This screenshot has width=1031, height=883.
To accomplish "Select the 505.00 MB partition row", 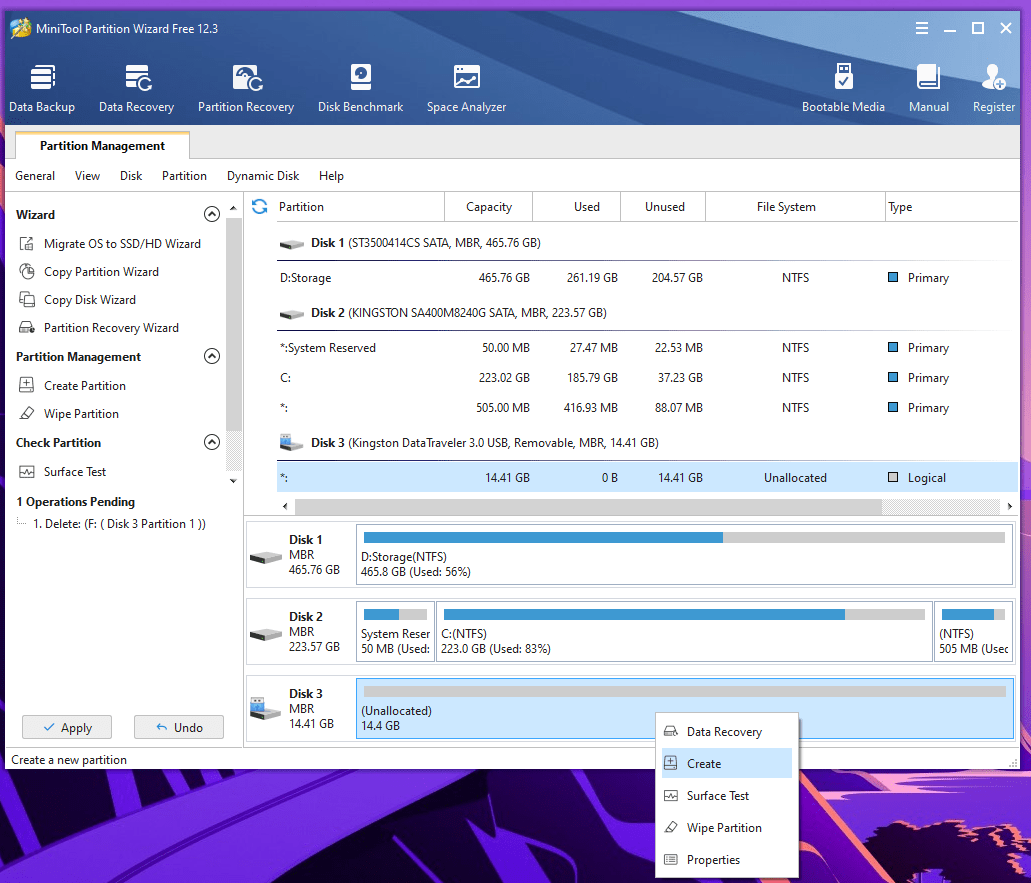I will click(647, 408).
